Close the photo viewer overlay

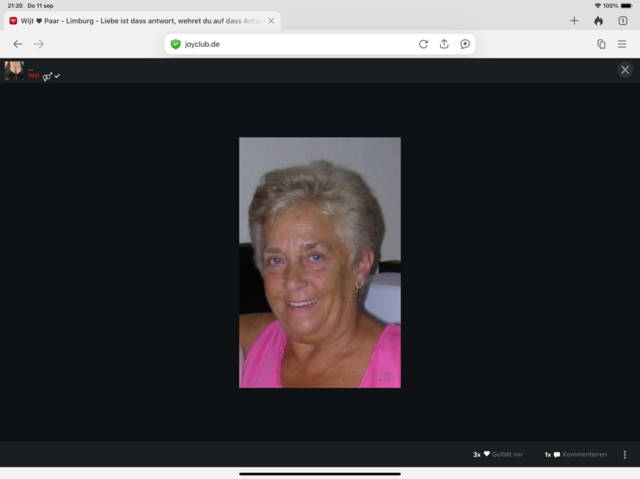[625, 70]
